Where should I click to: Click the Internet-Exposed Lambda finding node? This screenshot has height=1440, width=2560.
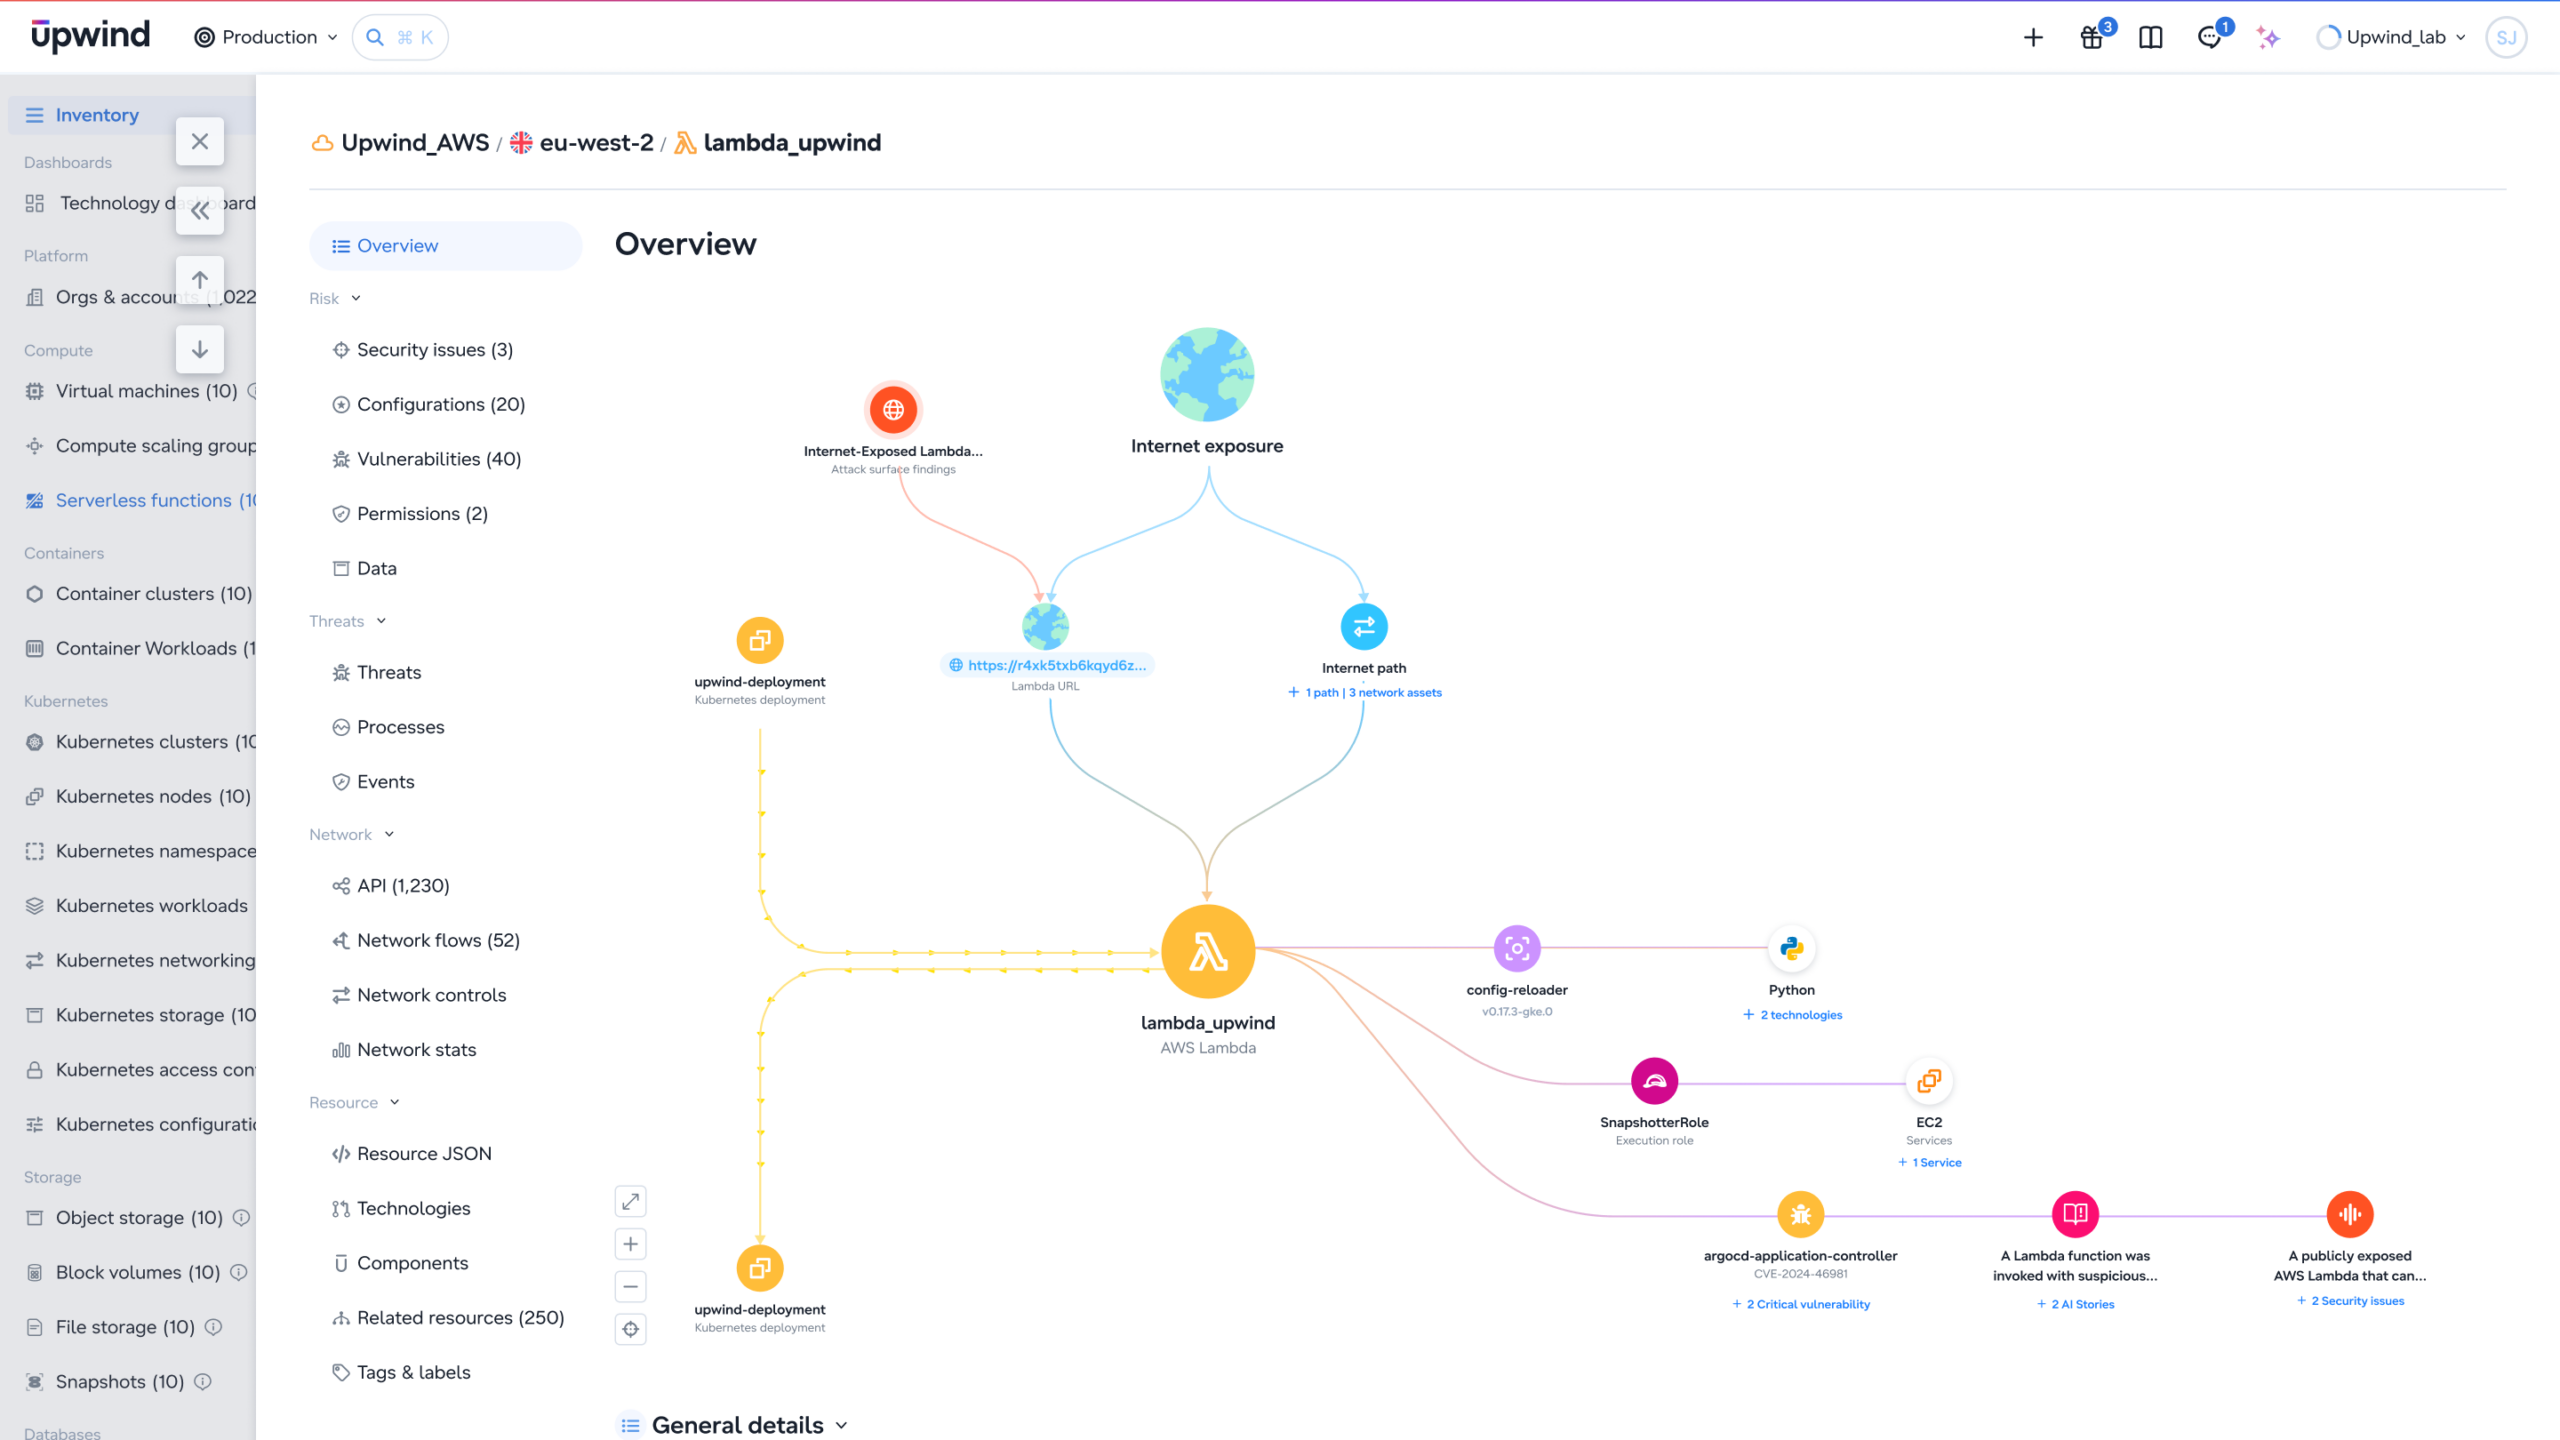click(893, 409)
